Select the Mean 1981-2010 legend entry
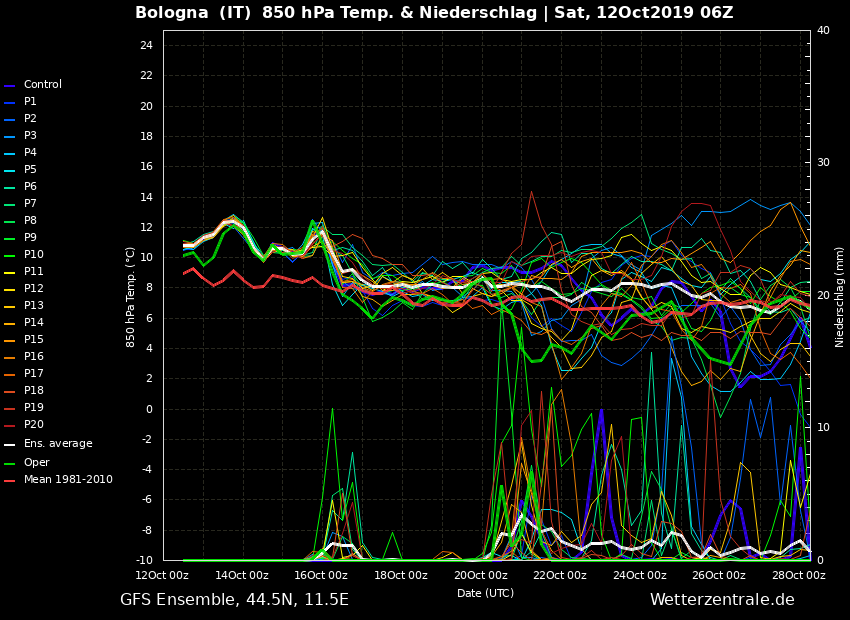Screen dimensions: 850x620 [67, 480]
